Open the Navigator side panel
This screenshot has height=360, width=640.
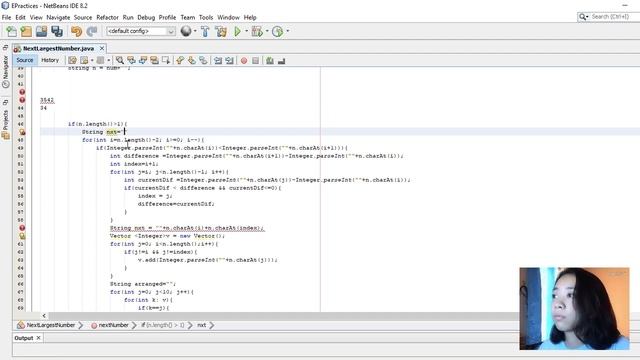5,67
